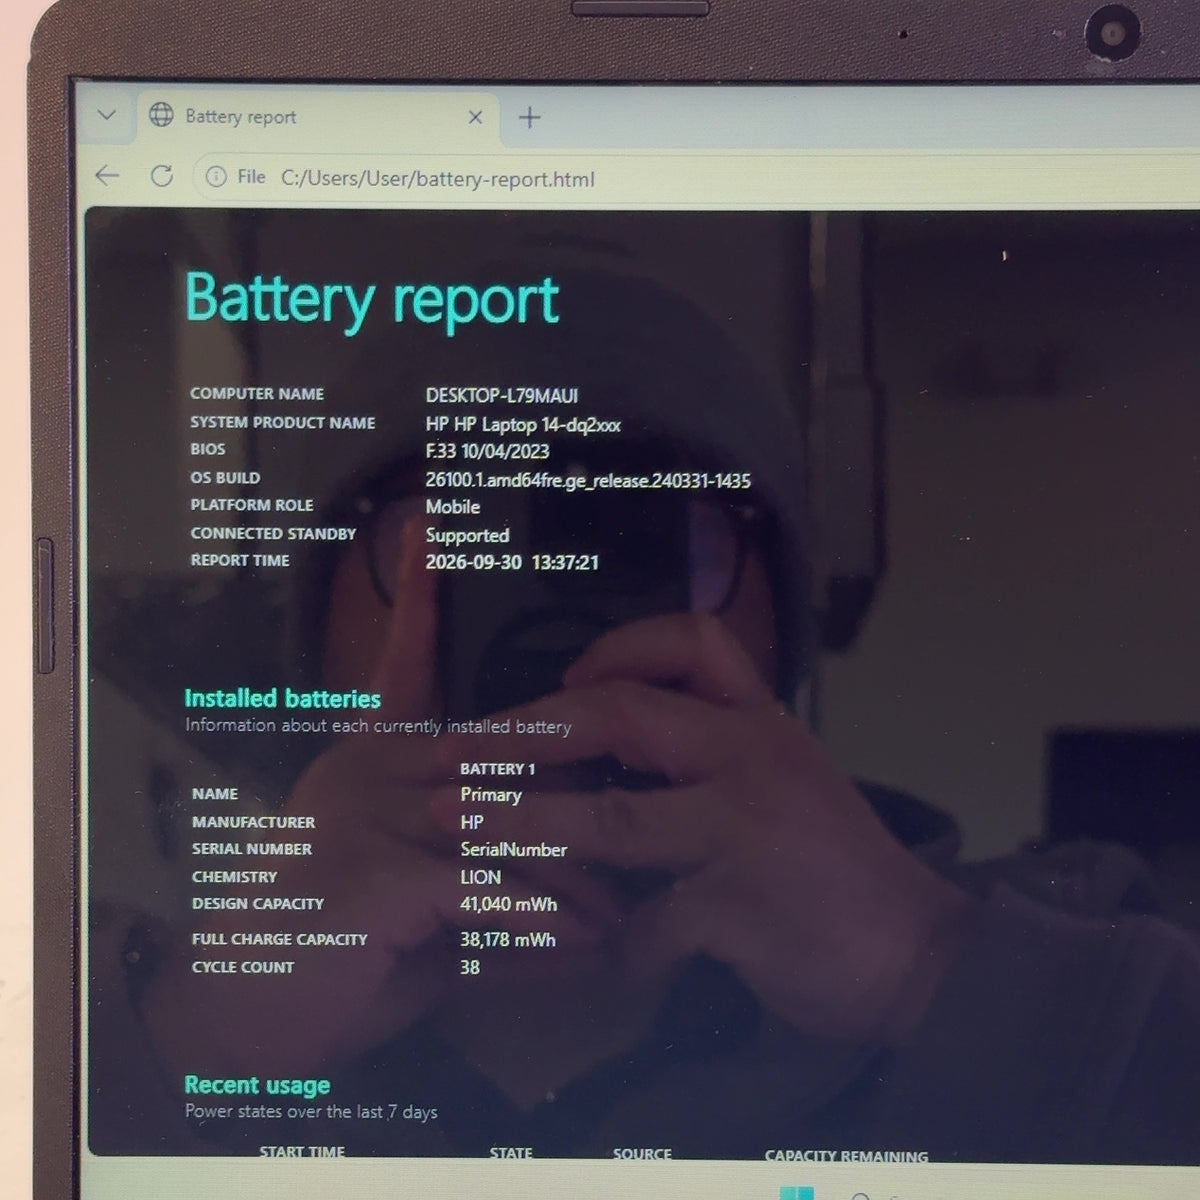Click the Battery report page heading
This screenshot has height=1200, width=1200.
[x=372, y=301]
